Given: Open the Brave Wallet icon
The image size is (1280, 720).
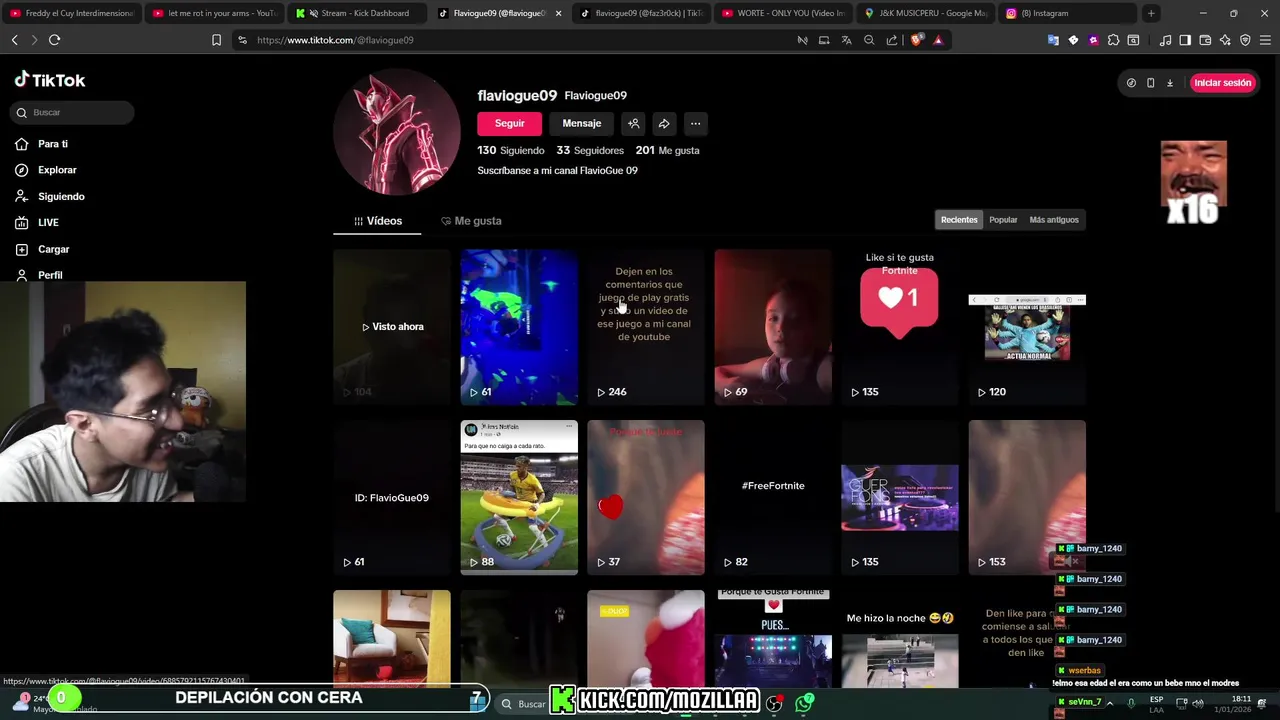Looking at the screenshot, I should point(1205,40).
